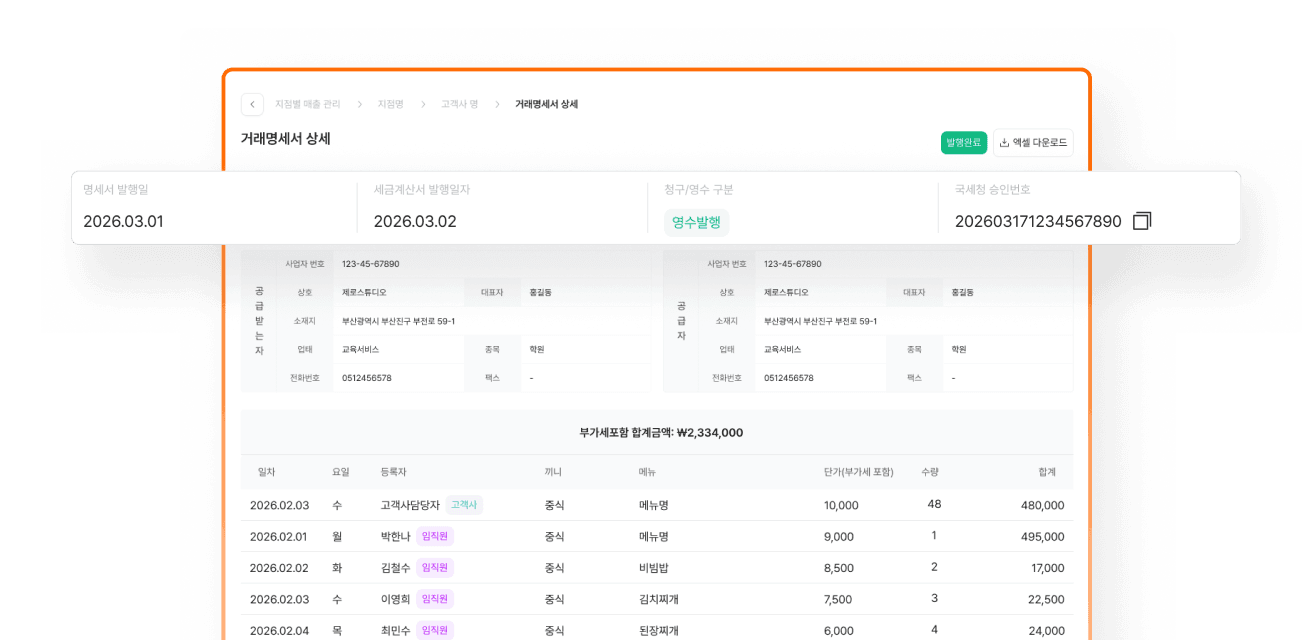The image size is (1312, 640).
Task: Click 0512456578 in the 공급받는자 table
Action: click(x=367, y=378)
